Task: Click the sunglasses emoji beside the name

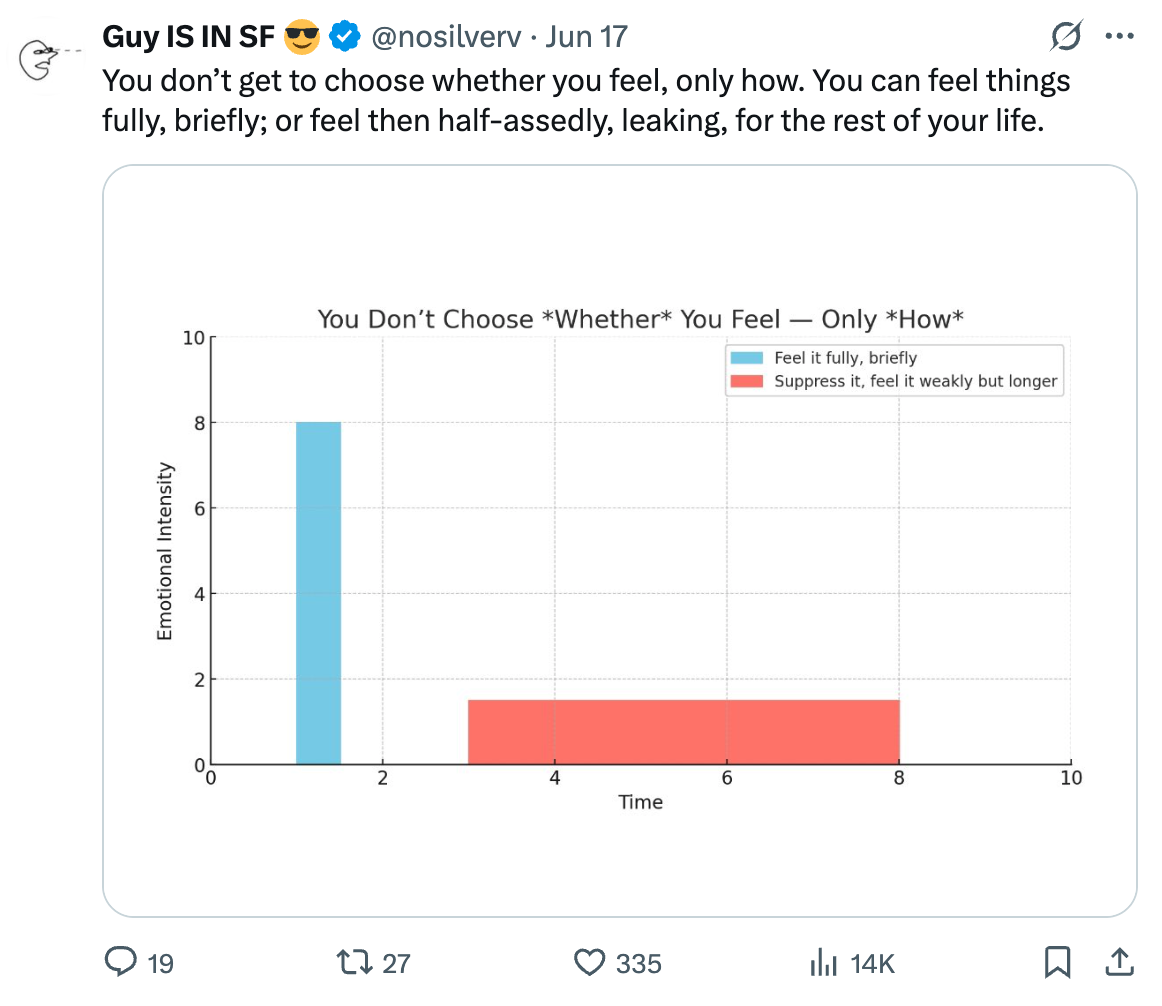Action: (x=302, y=37)
